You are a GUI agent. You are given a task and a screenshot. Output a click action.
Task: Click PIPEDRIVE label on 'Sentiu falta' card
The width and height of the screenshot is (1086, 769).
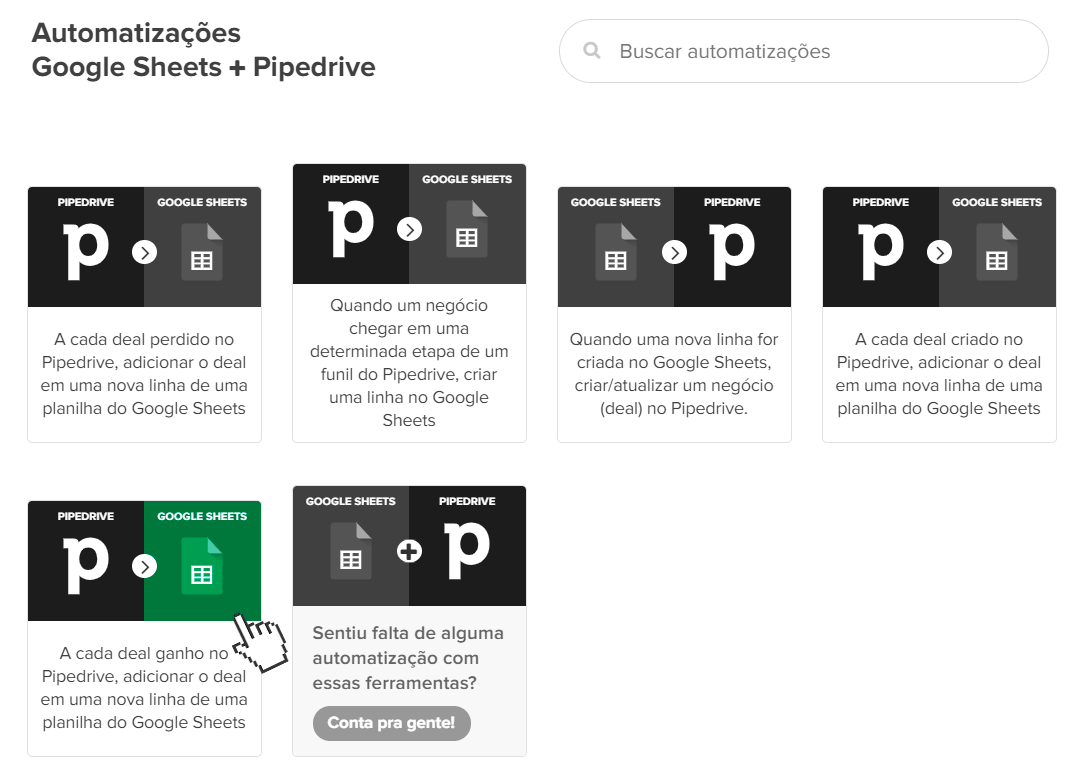[x=467, y=501]
